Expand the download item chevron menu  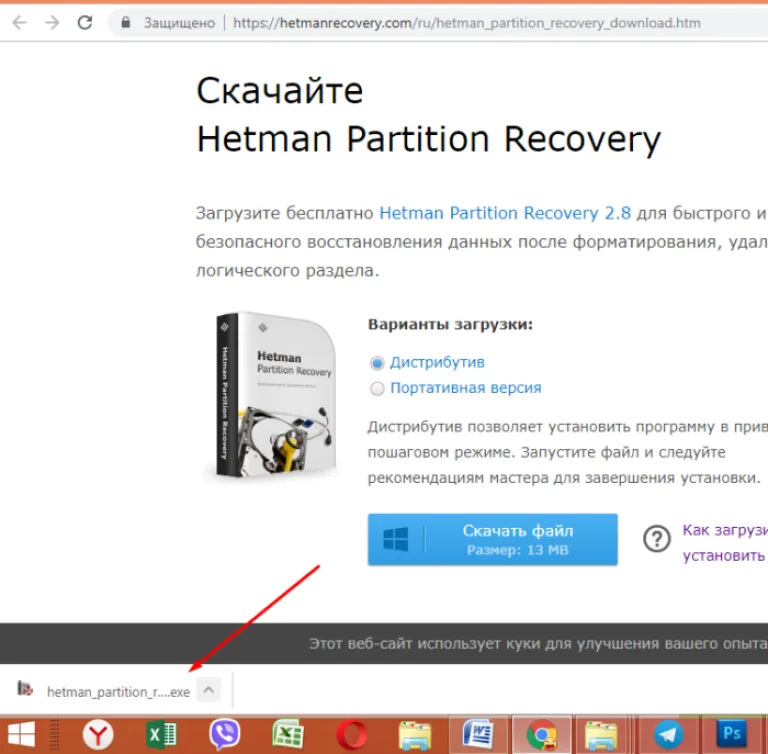[209, 690]
